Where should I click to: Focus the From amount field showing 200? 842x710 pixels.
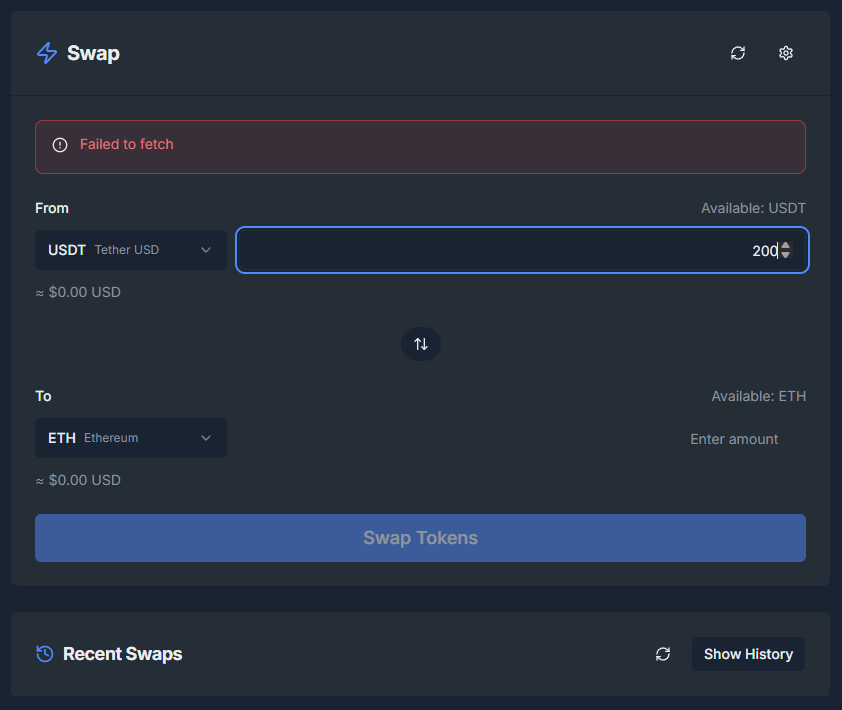[500, 251]
